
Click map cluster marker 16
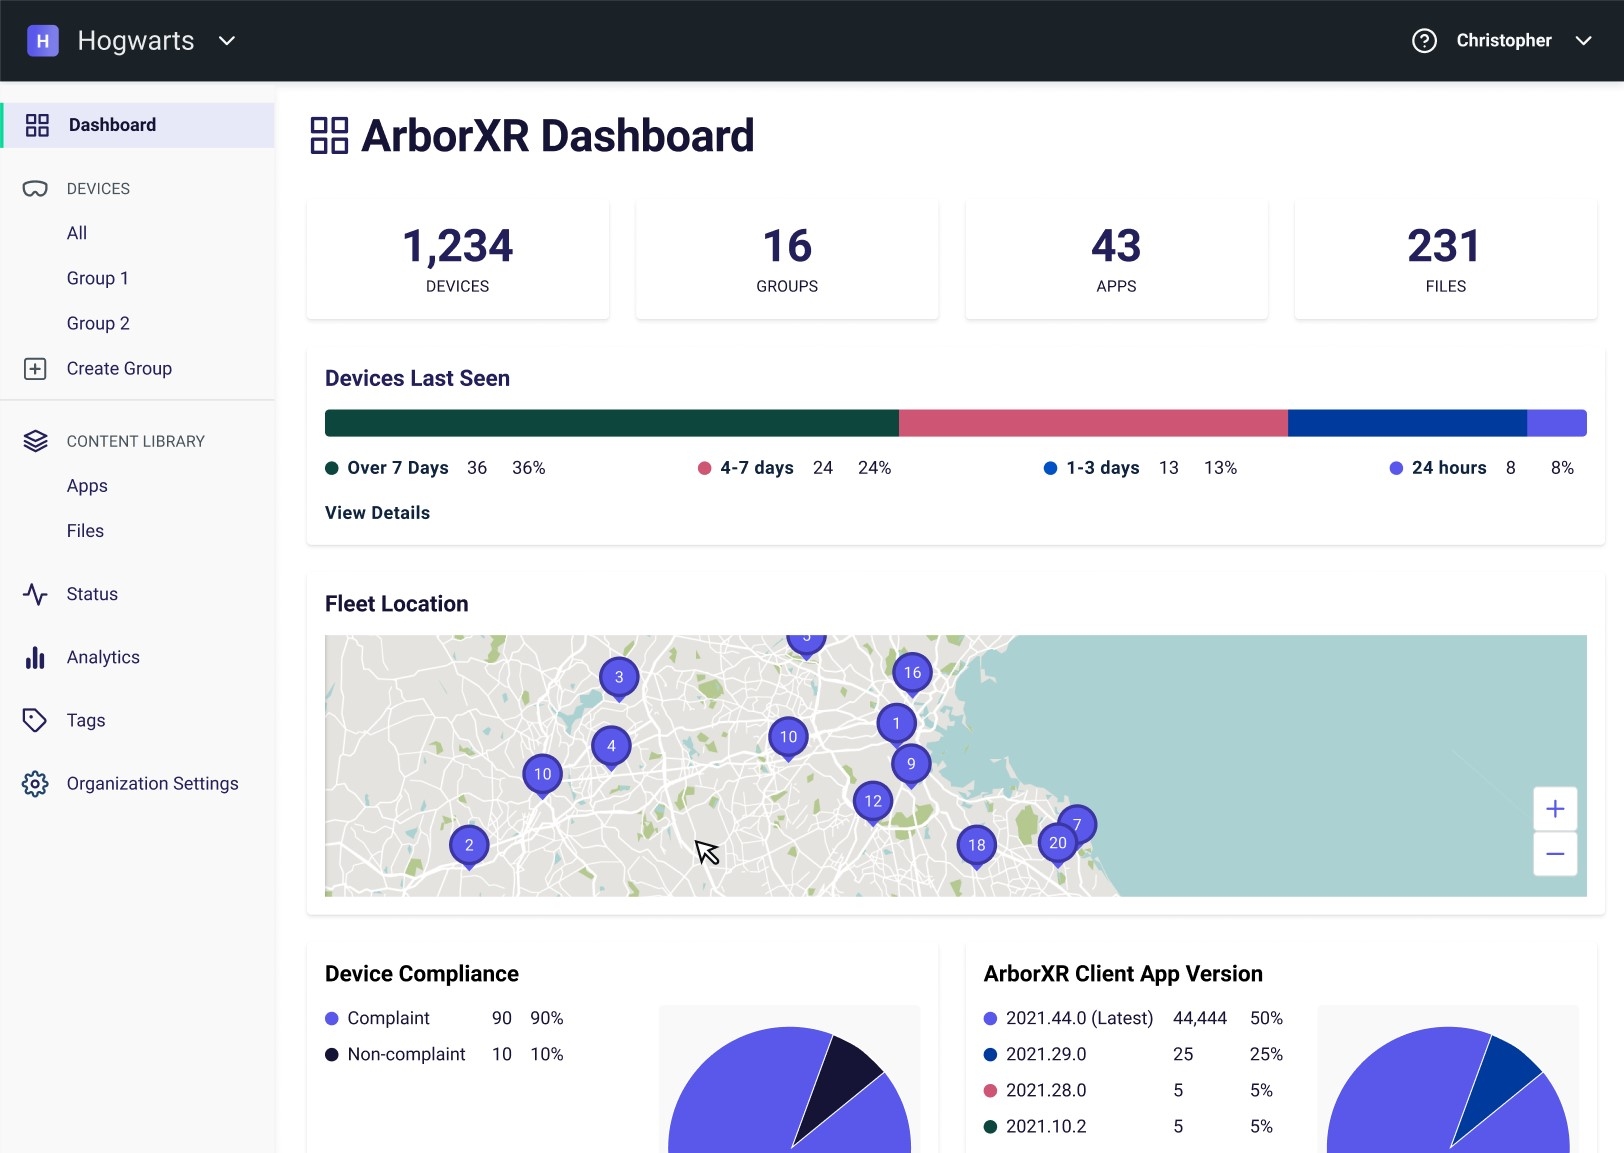tap(912, 674)
